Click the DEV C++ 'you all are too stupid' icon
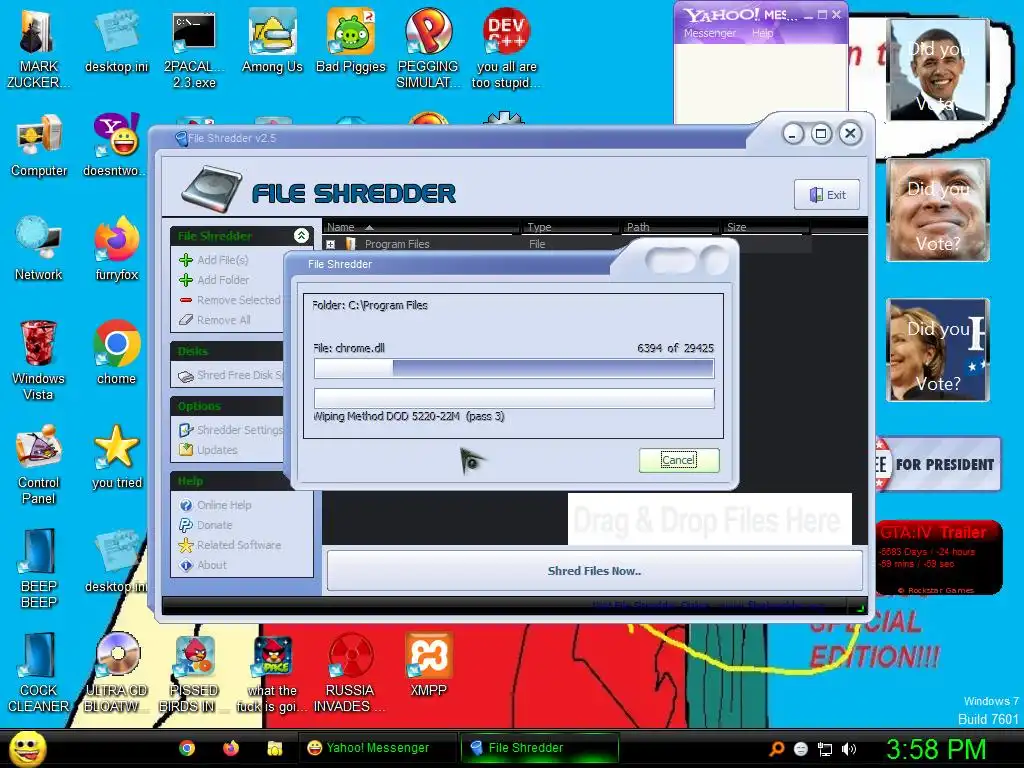Screen dimensions: 1024x768 (507, 49)
